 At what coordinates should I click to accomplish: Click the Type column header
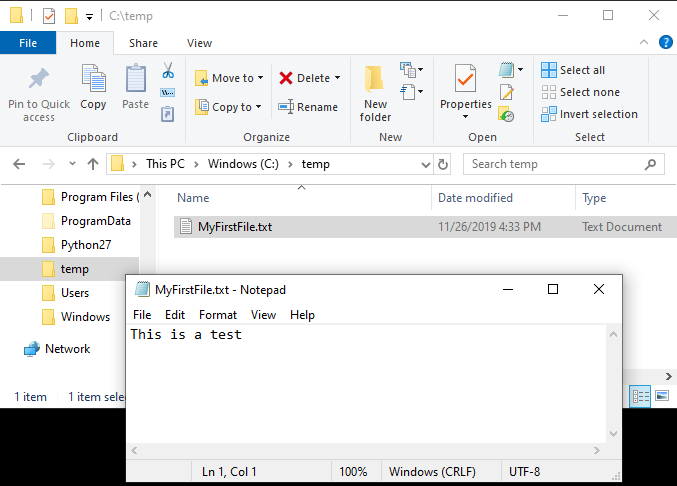point(626,198)
